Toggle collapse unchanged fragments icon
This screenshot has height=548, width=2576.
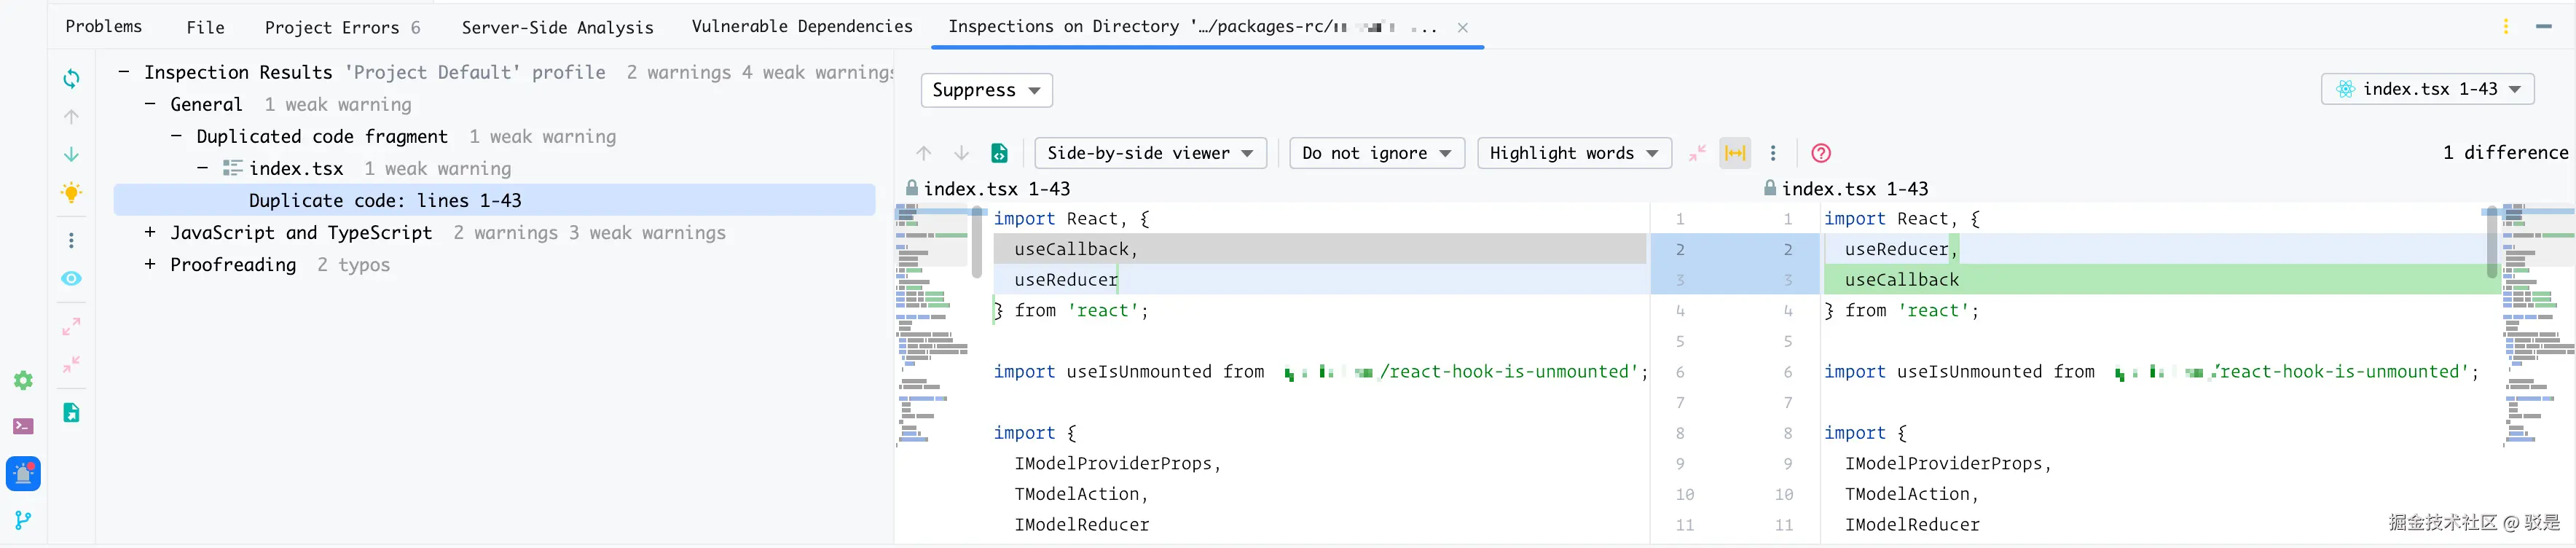coord(1697,153)
